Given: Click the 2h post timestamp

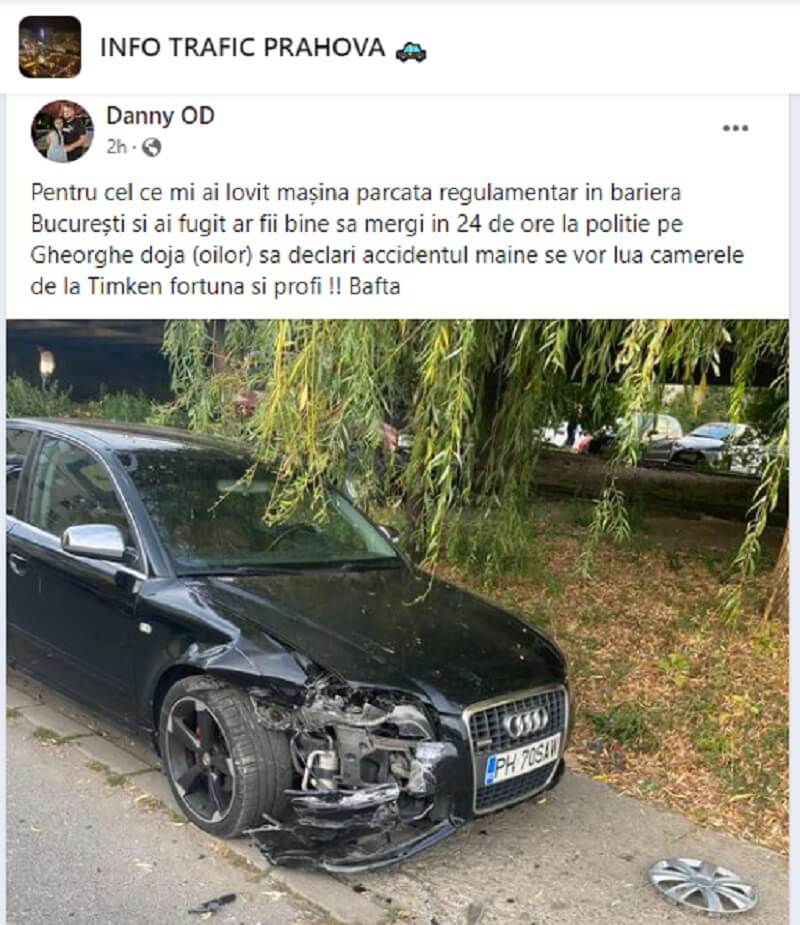Looking at the screenshot, I should click(x=116, y=147).
